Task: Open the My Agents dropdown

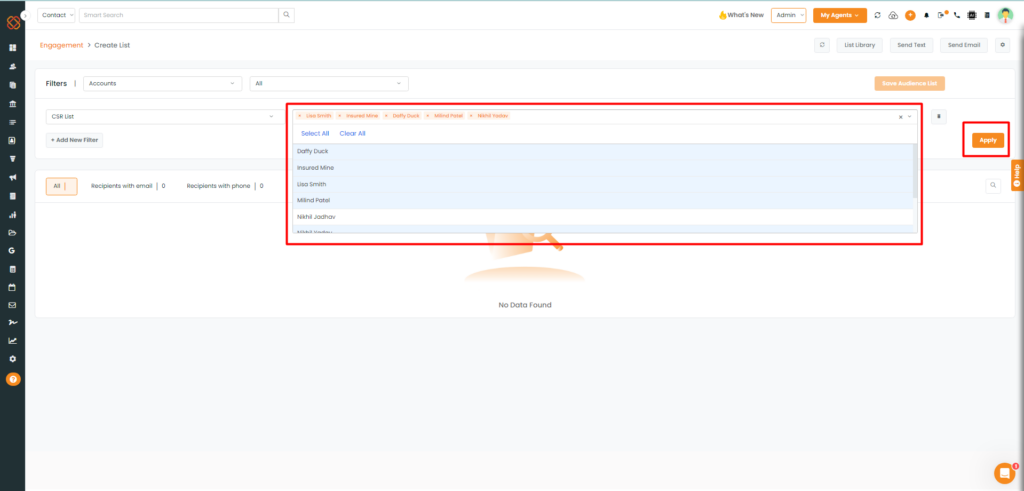Action: pyautogui.click(x=840, y=15)
